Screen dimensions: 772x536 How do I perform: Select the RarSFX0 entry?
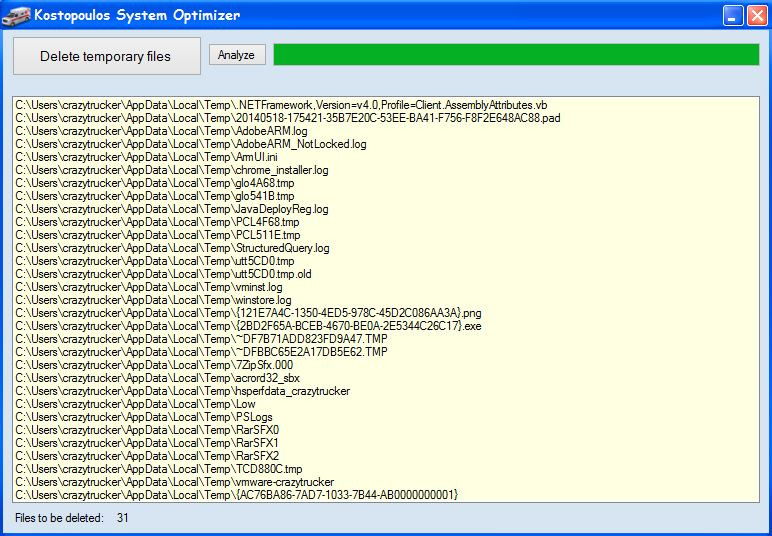point(147,430)
